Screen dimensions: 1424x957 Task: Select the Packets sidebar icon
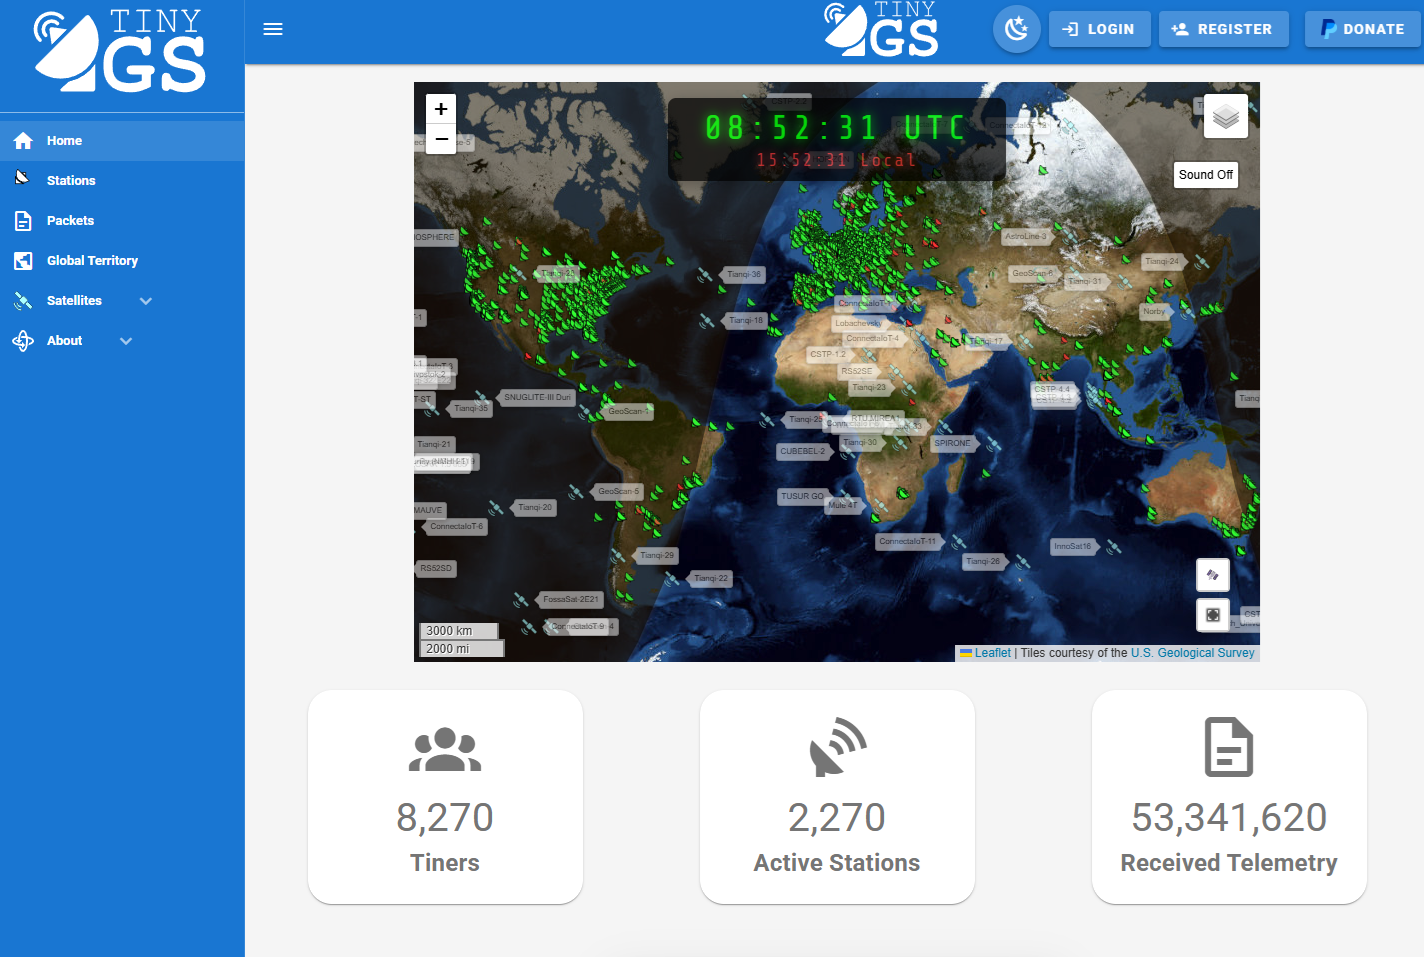[23, 220]
